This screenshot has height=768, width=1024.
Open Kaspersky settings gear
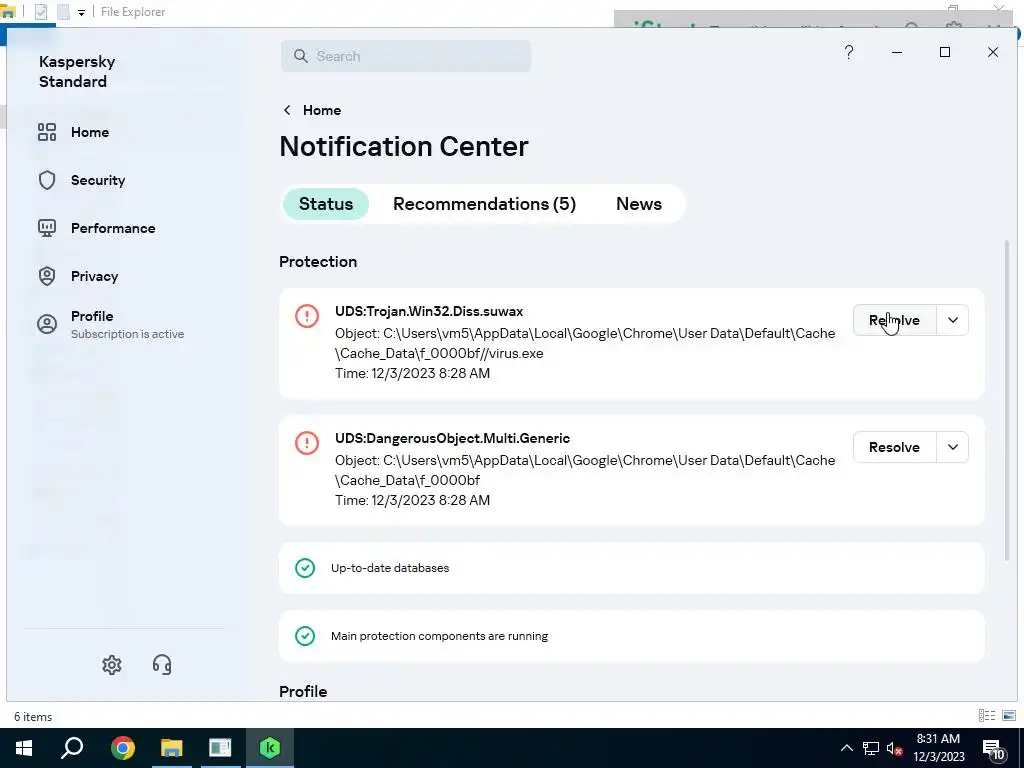pyautogui.click(x=112, y=665)
